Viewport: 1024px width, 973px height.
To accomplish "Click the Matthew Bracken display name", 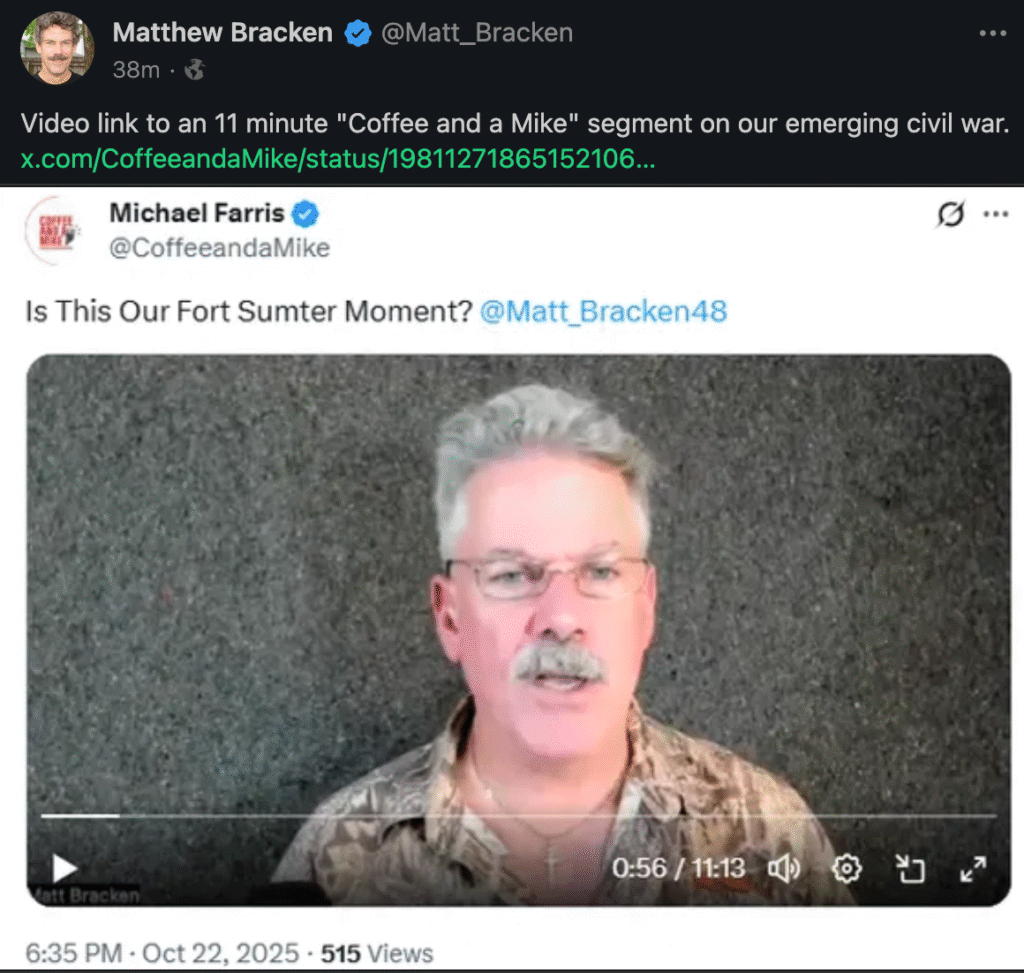I will pos(223,33).
